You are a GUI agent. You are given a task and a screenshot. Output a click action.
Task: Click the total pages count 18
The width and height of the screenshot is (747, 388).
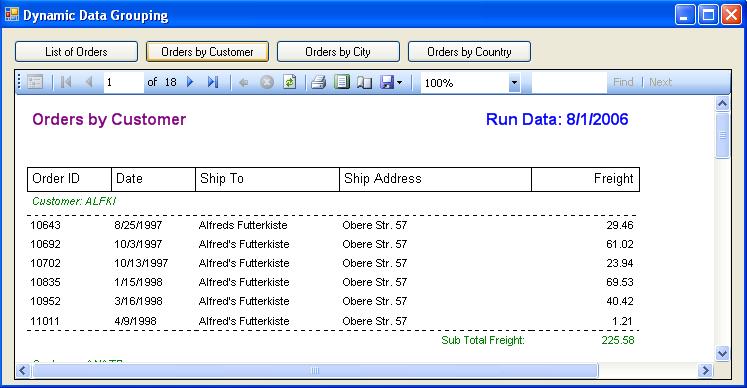(x=171, y=82)
